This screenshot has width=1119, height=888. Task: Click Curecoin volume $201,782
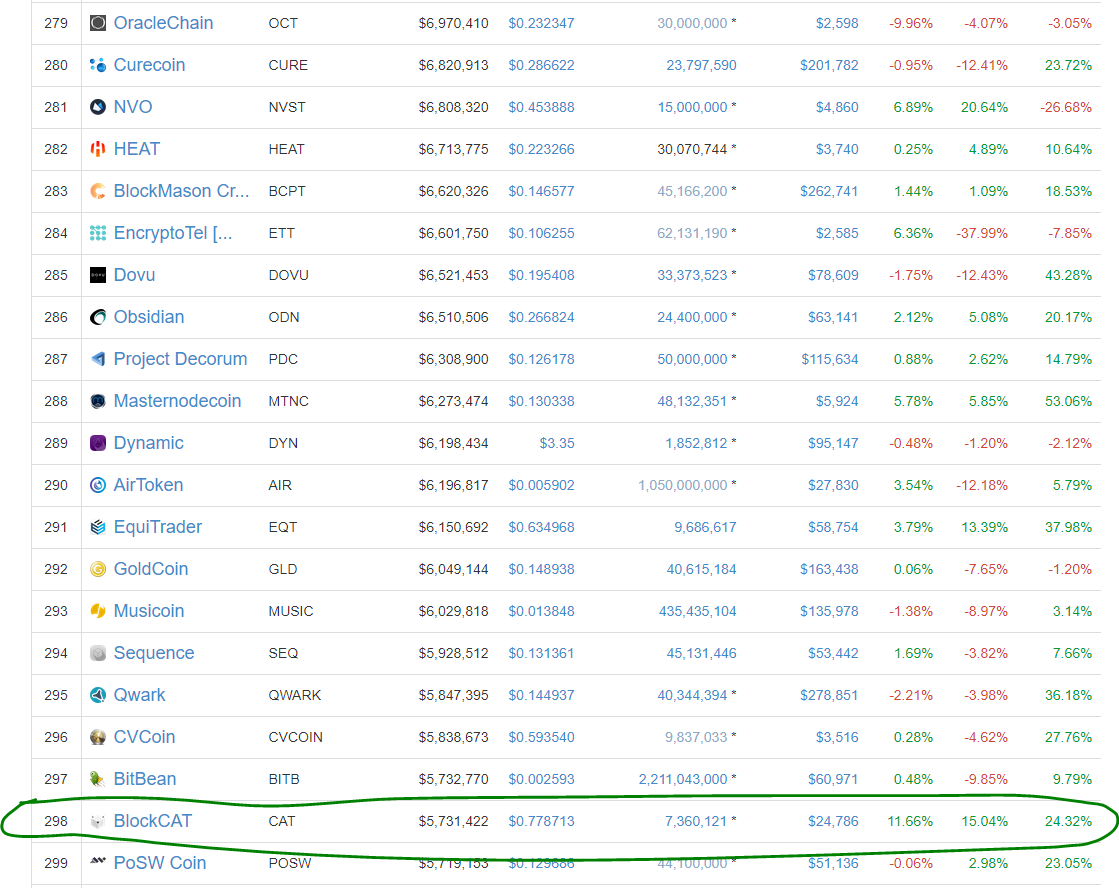pos(829,65)
